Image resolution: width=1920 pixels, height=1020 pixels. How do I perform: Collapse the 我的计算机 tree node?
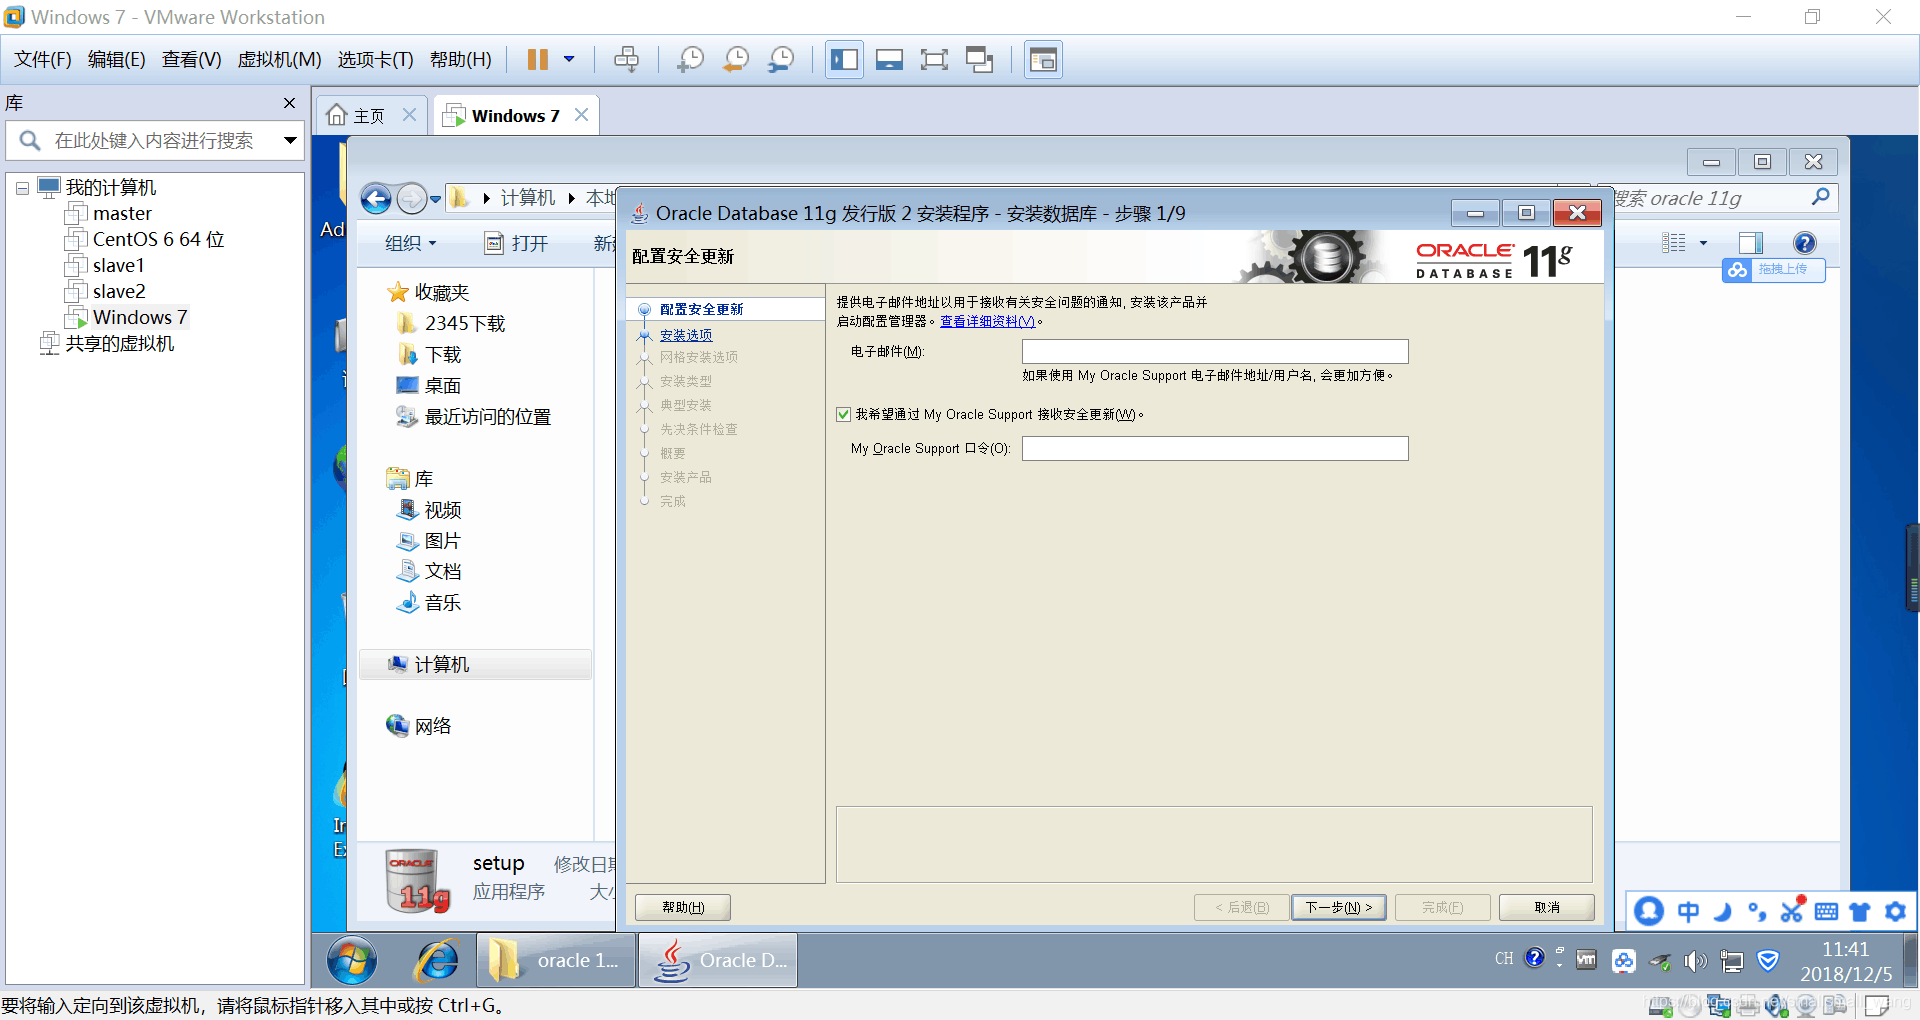[x=22, y=188]
